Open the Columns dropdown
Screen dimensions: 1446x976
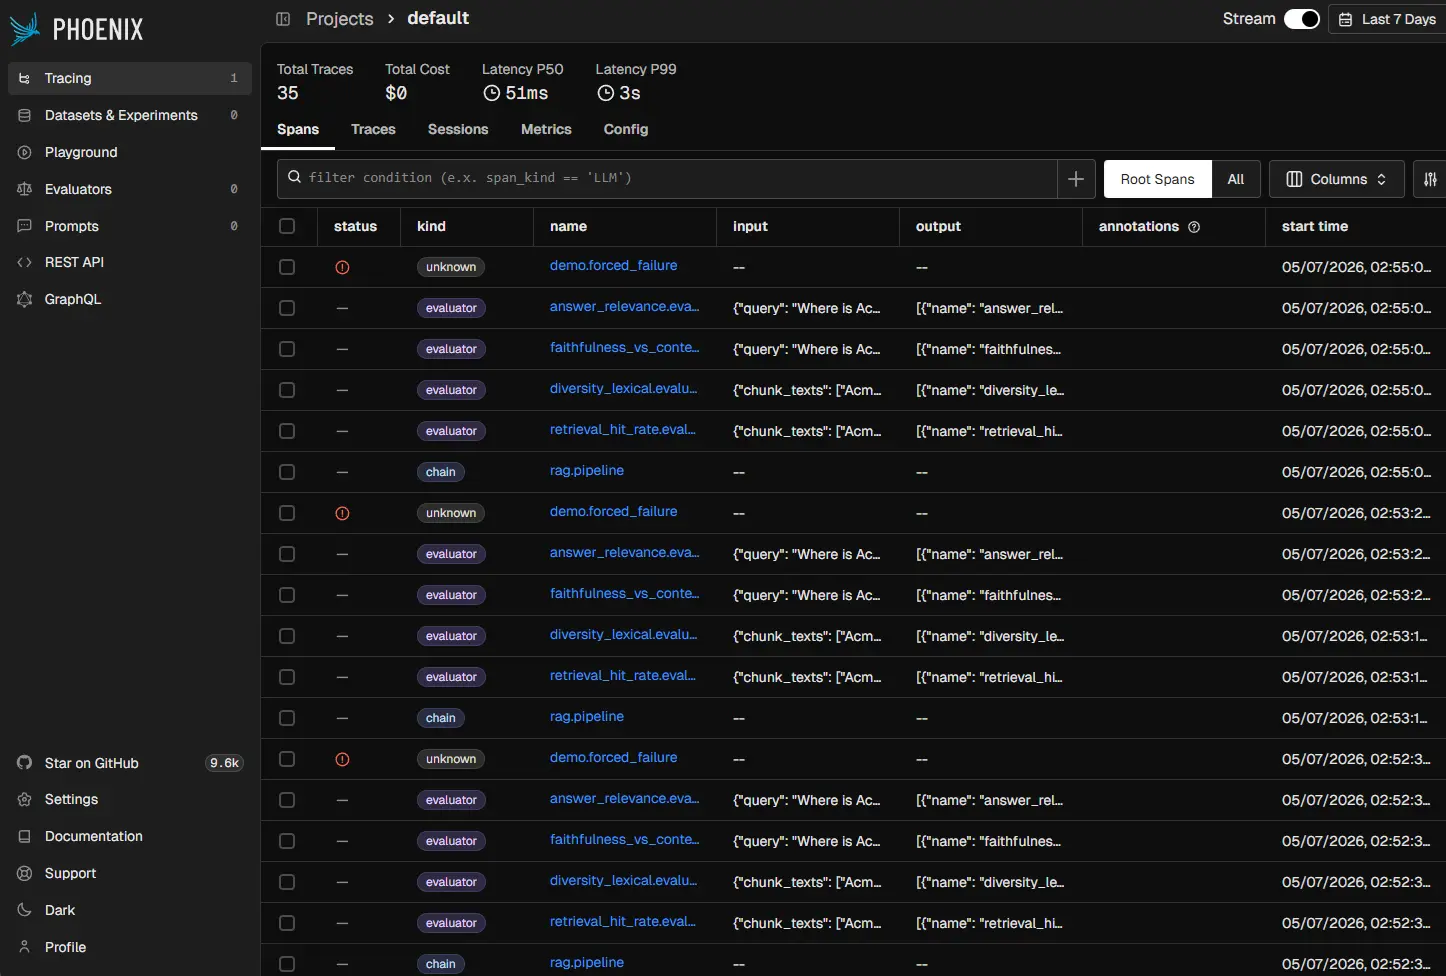click(1337, 179)
